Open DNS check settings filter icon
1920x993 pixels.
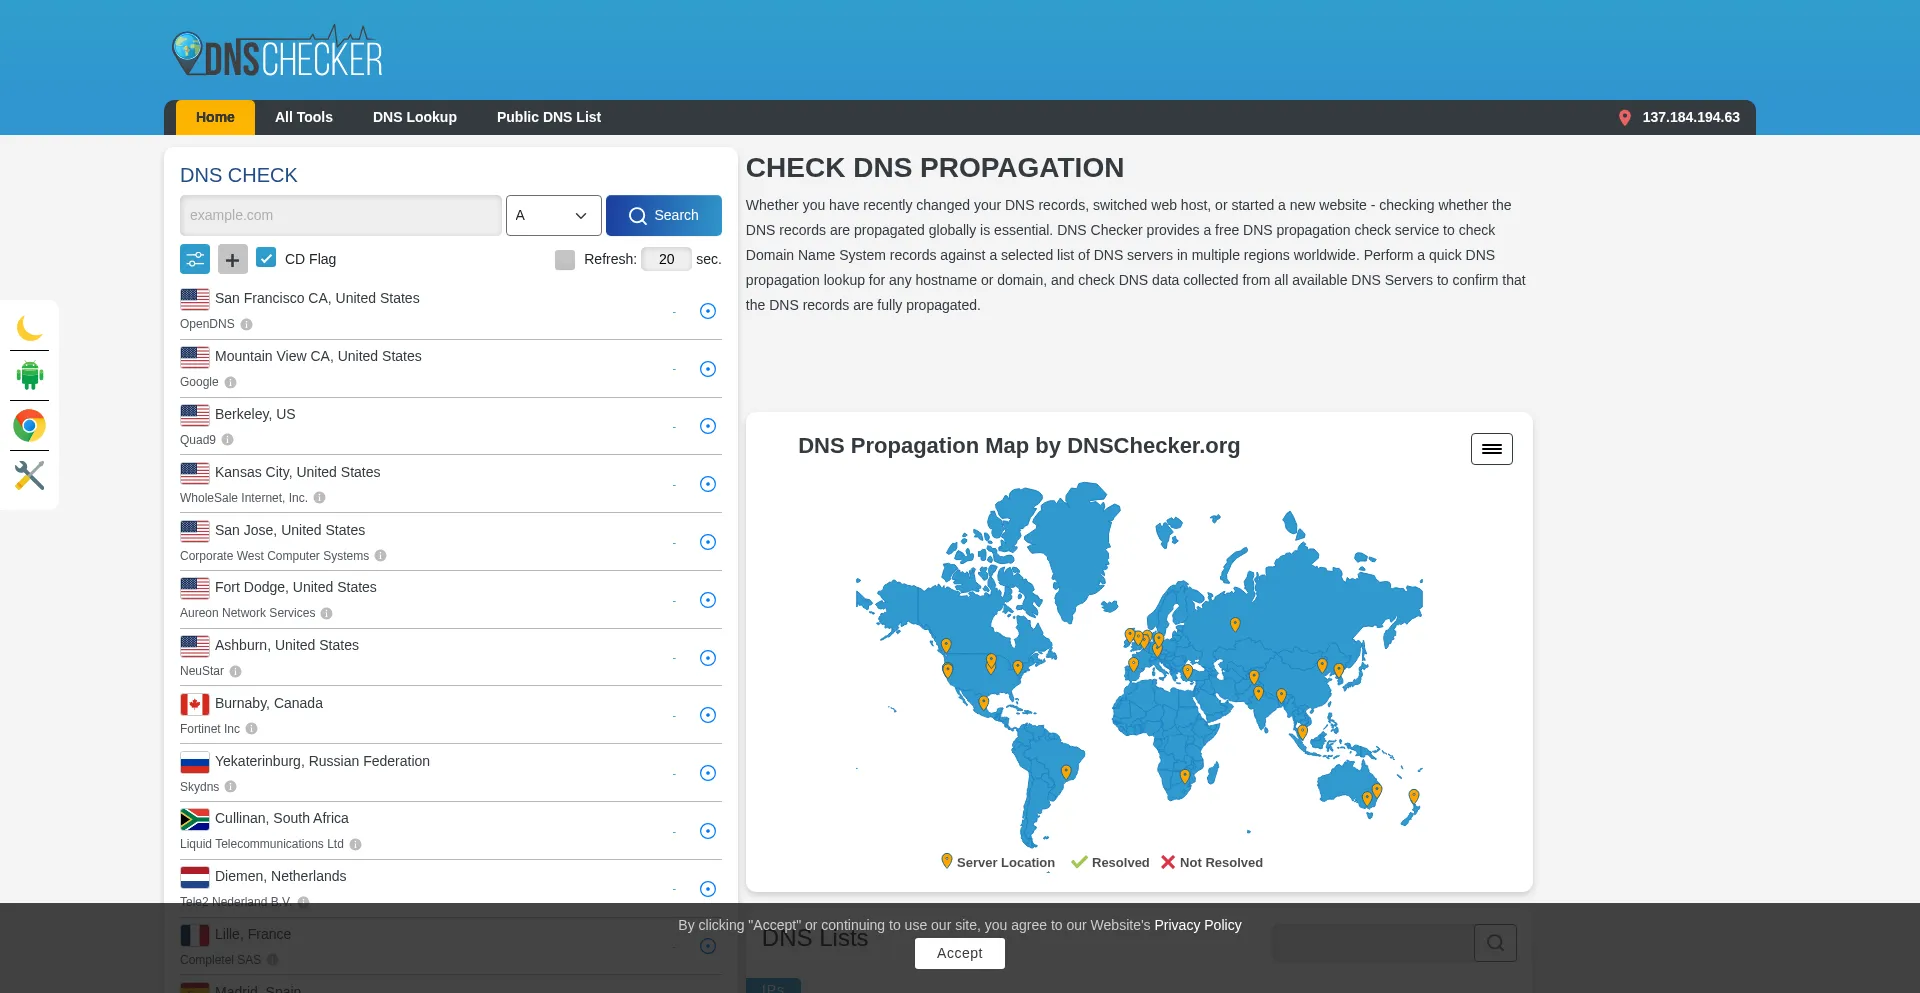click(x=195, y=259)
